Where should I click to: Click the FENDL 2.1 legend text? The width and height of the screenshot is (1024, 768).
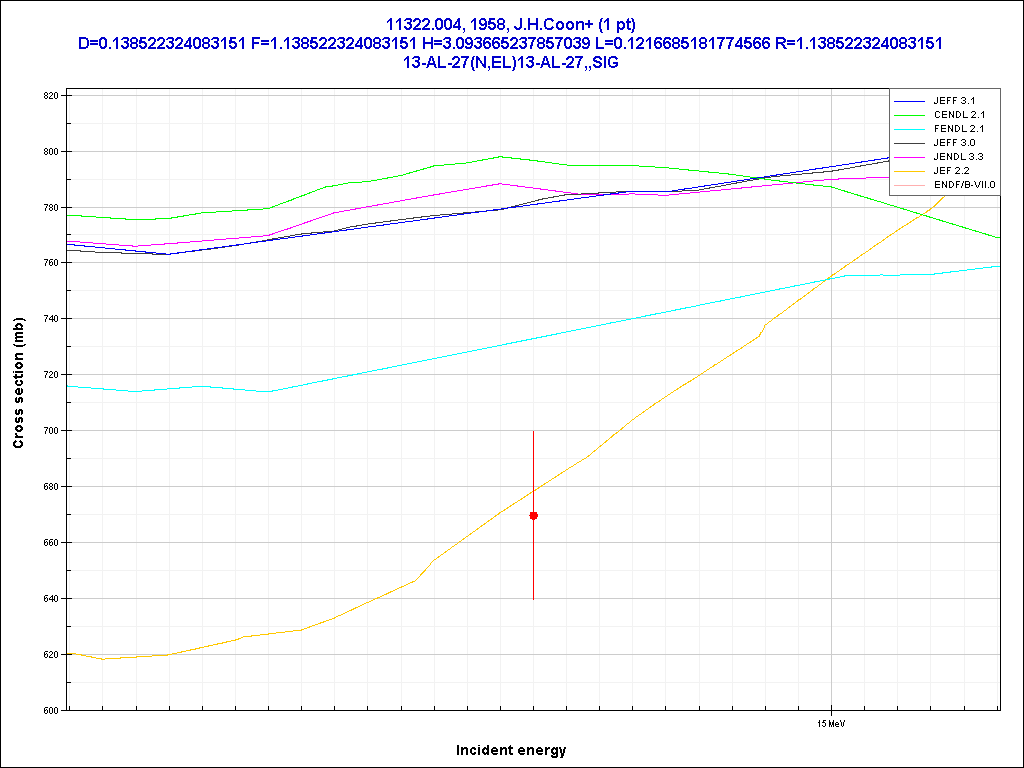tap(957, 129)
